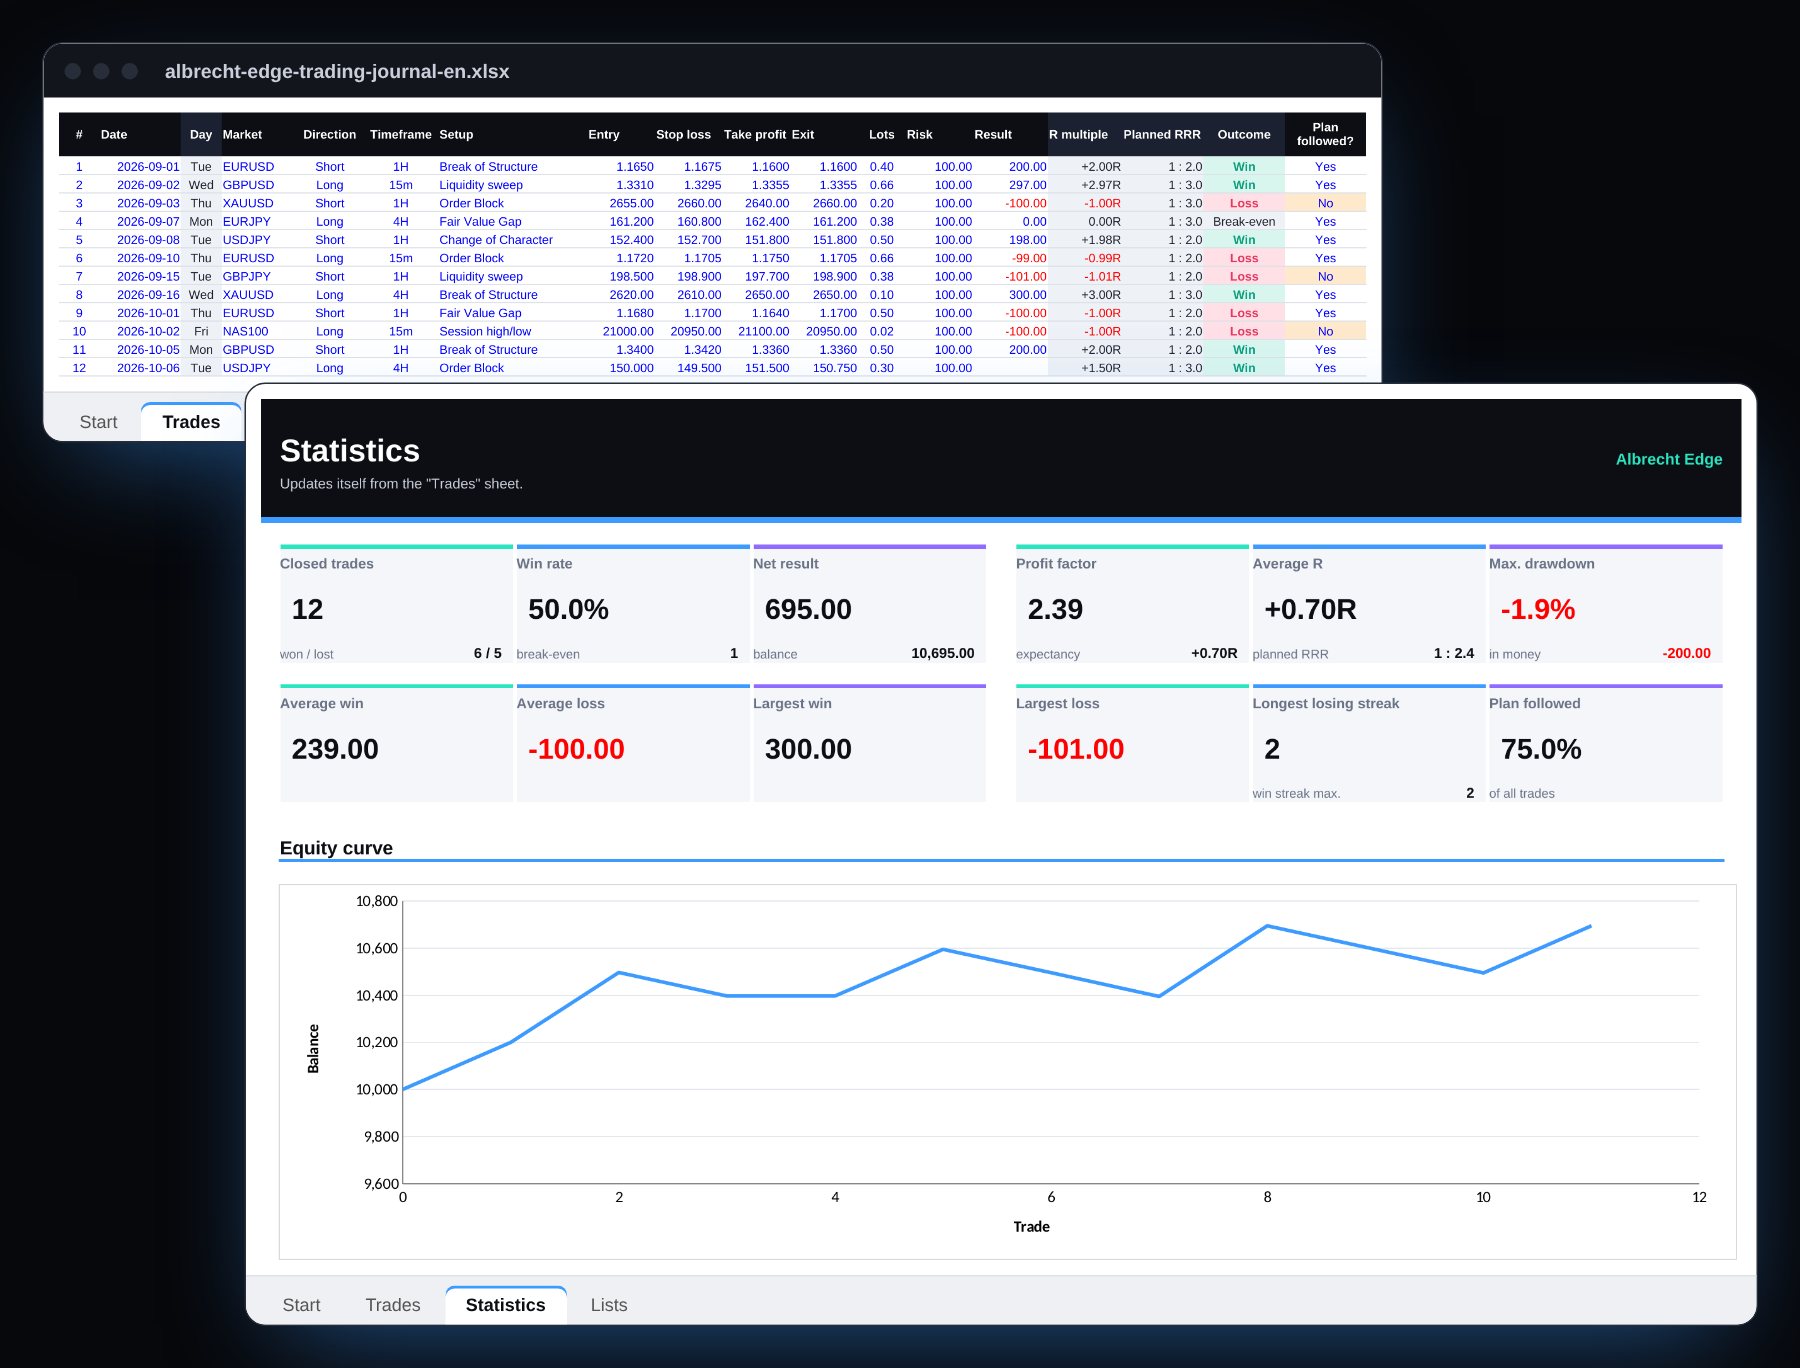1800x1368 pixels.
Task: Open the Start tab in the Statistics window
Action: pos(301,1305)
